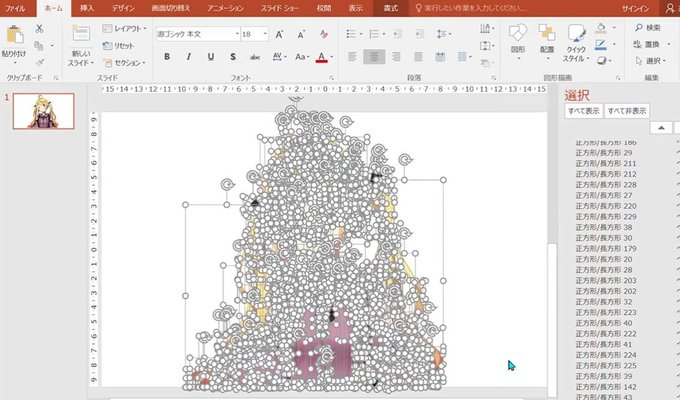Viewport: 680px width, 400px height.
Task: Open the Drawing (図形描画) dialog launcher
Action: tap(618, 78)
